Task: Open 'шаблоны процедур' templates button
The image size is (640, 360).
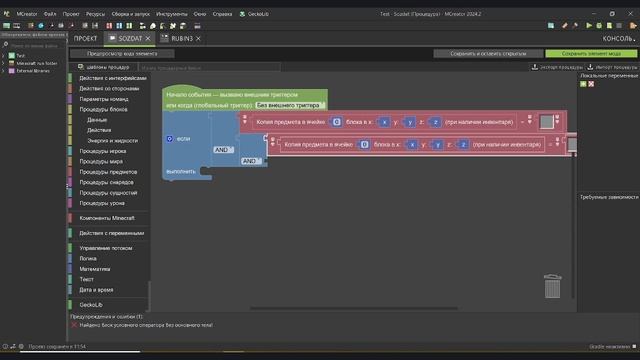Action: click(x=104, y=67)
